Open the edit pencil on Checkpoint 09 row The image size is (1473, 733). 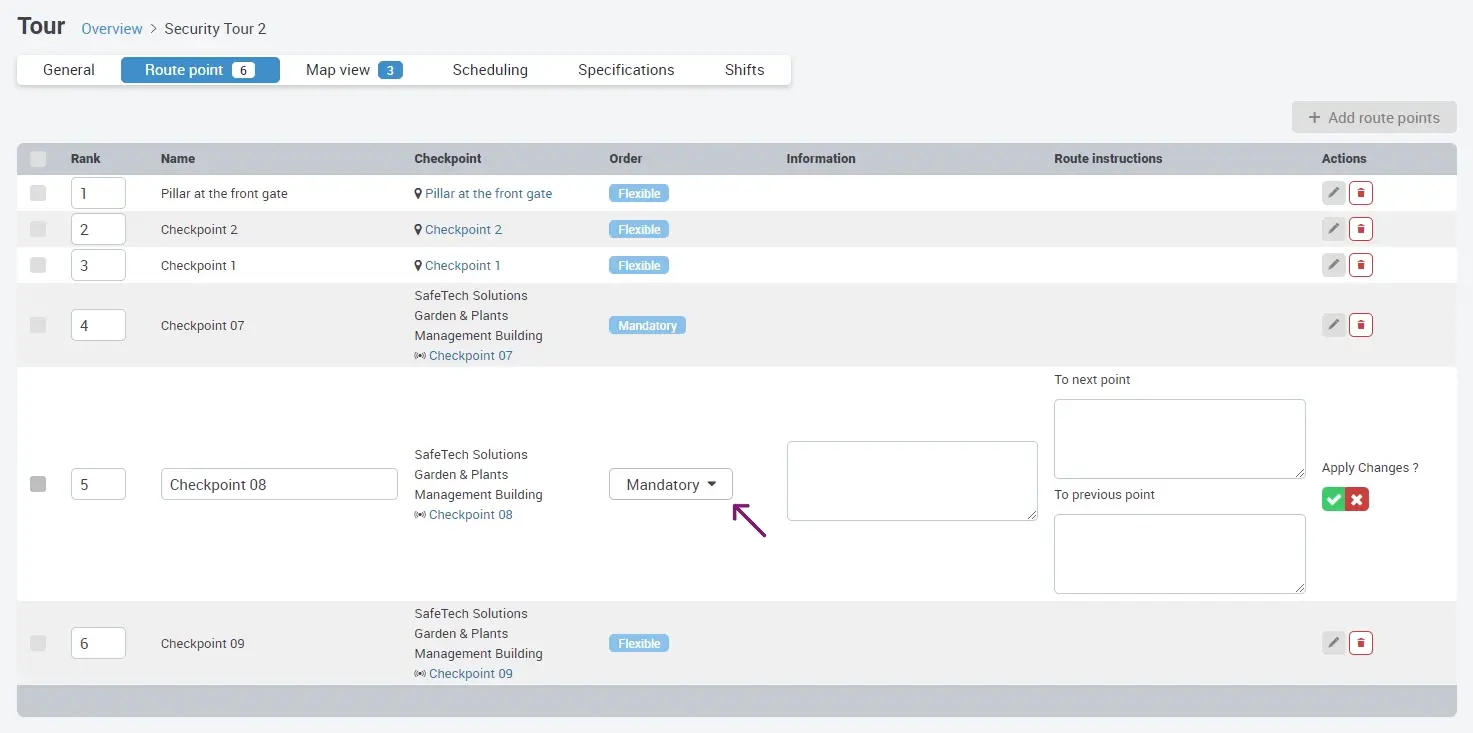click(1333, 642)
